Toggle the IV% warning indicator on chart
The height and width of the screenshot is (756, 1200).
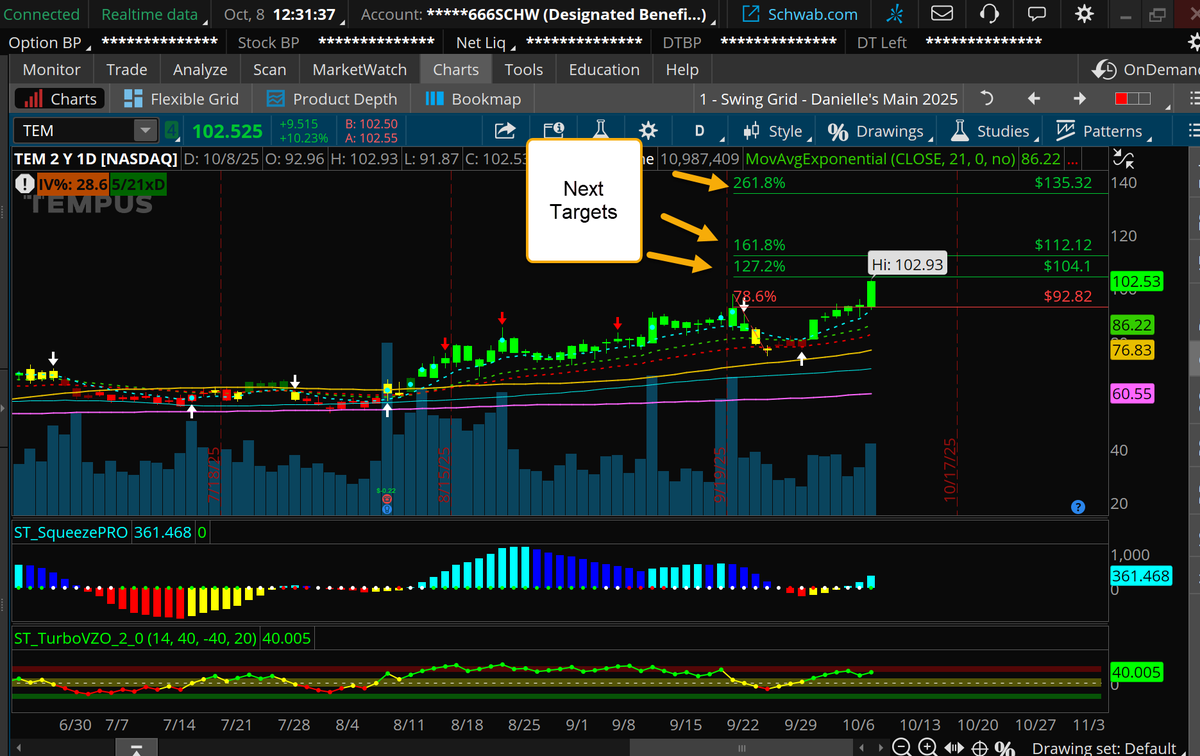point(24,184)
